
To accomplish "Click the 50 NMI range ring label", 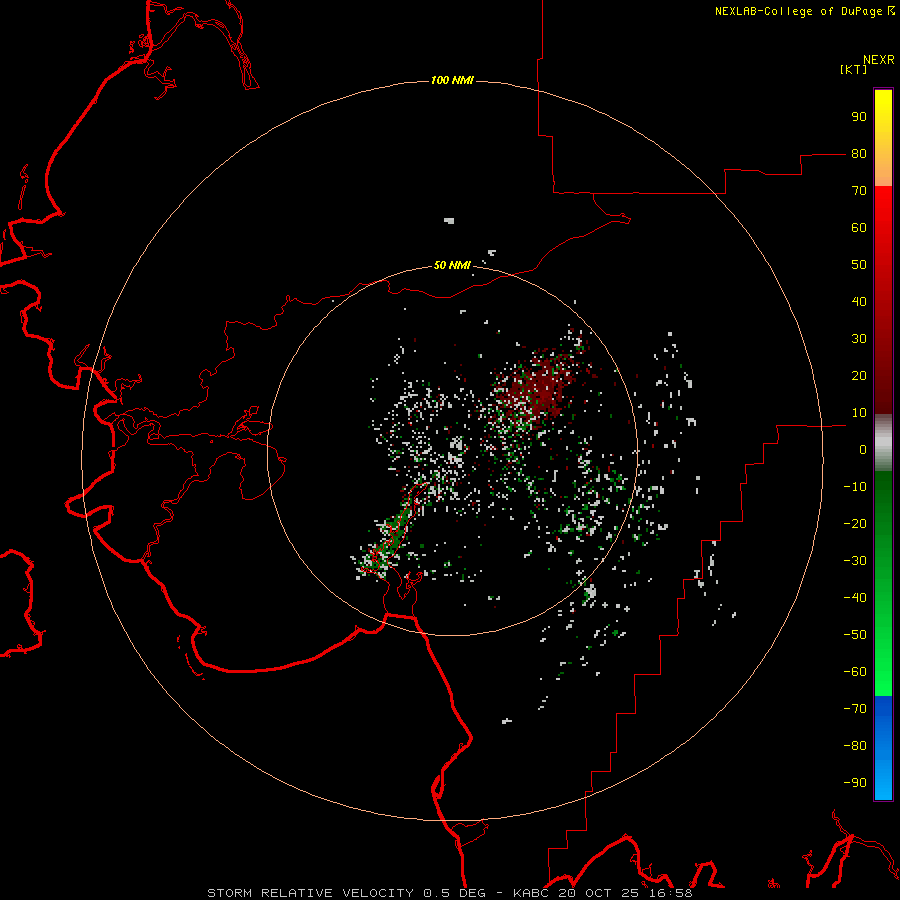I will [452, 265].
